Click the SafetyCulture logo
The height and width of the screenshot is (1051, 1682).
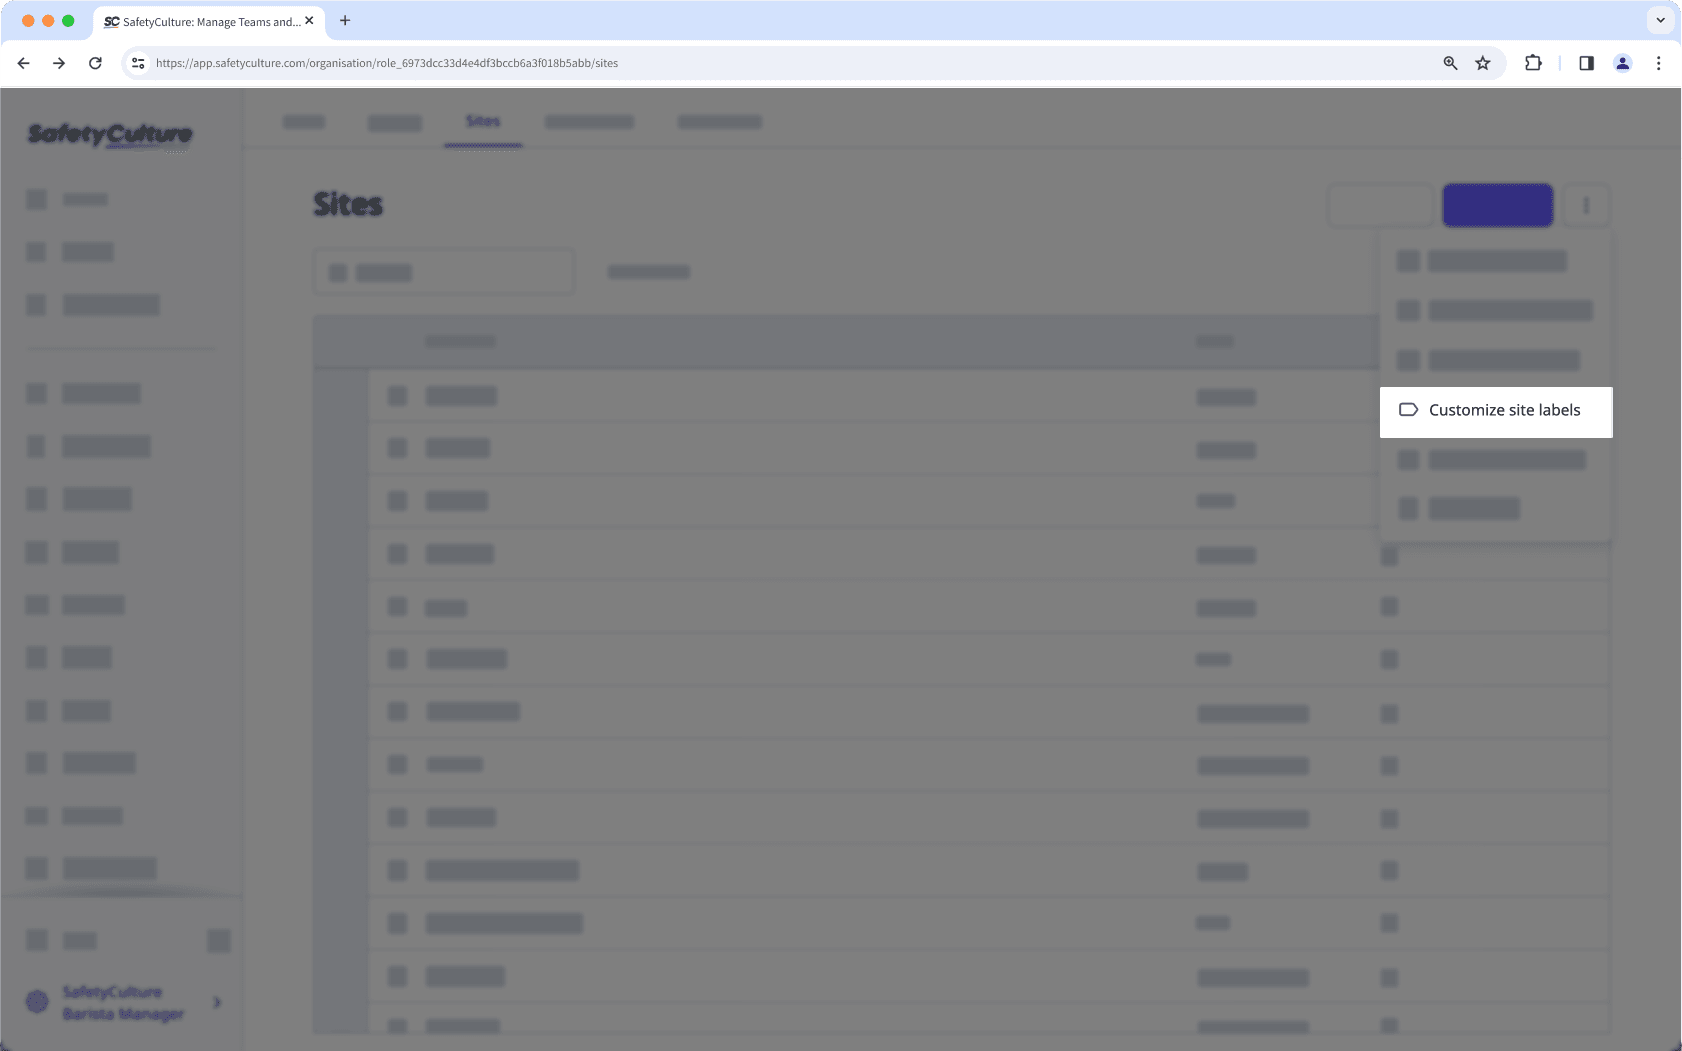coord(109,135)
